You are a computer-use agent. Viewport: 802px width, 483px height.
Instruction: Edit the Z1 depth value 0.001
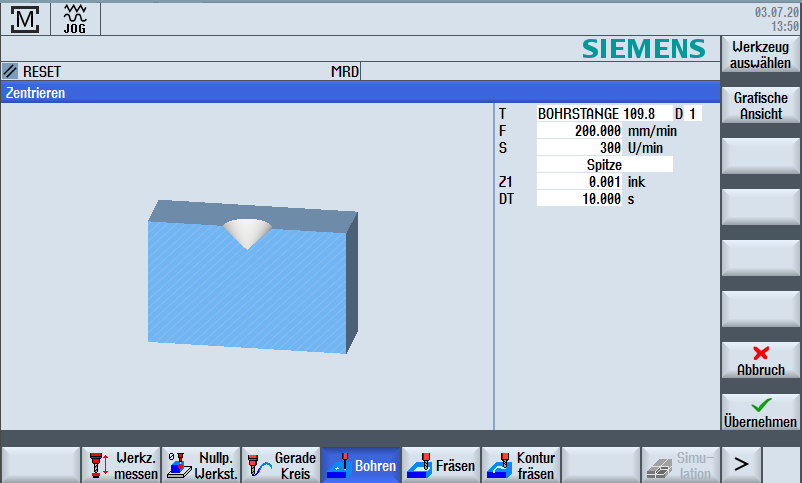579,182
